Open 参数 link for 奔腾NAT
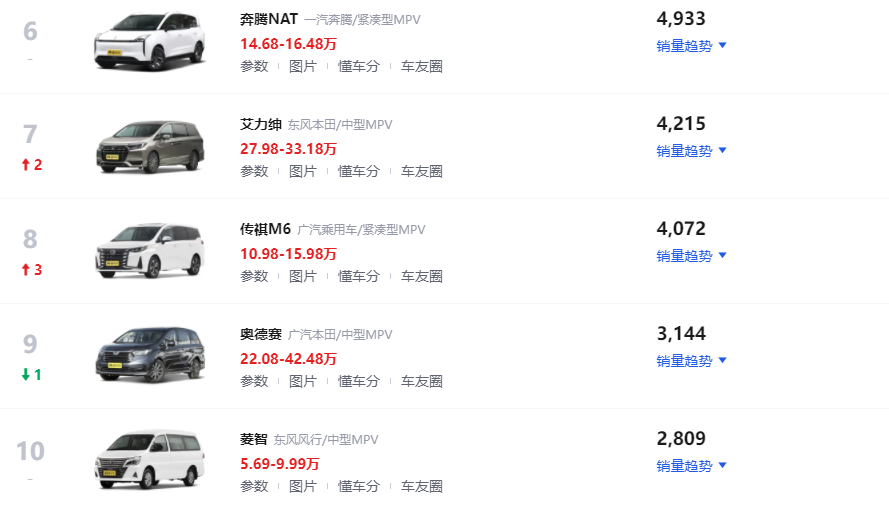Screen dimensions: 889x507 [x=254, y=66]
